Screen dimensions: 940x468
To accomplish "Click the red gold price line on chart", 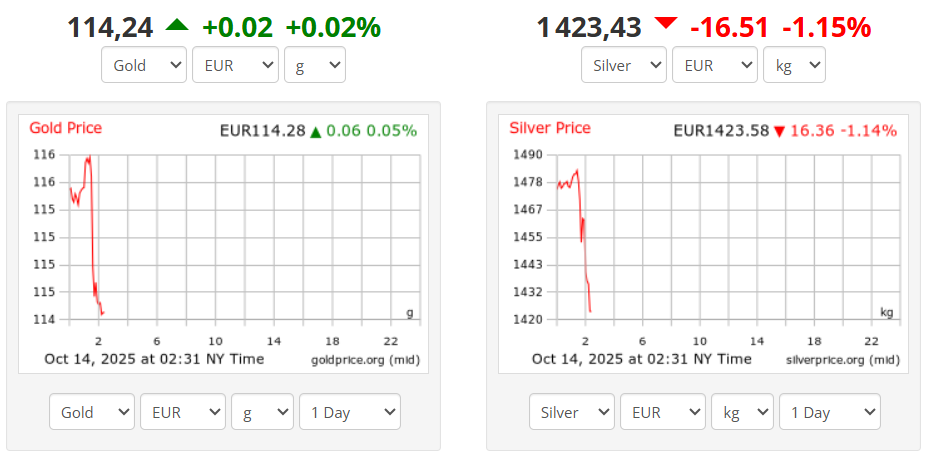I will point(92,250).
